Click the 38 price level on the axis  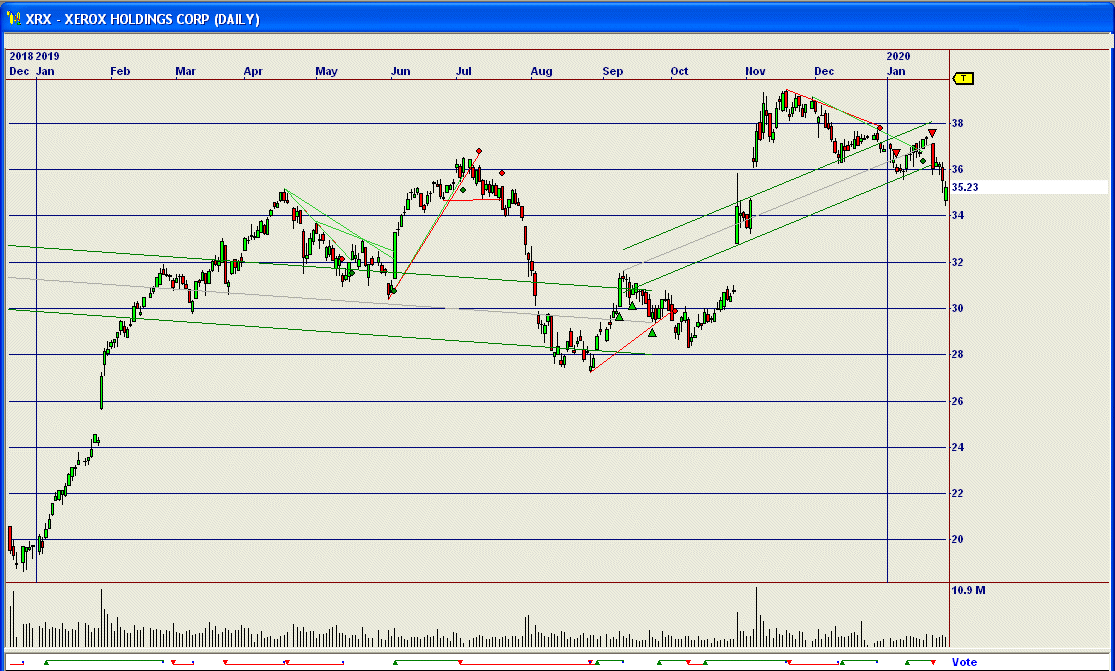(x=957, y=124)
